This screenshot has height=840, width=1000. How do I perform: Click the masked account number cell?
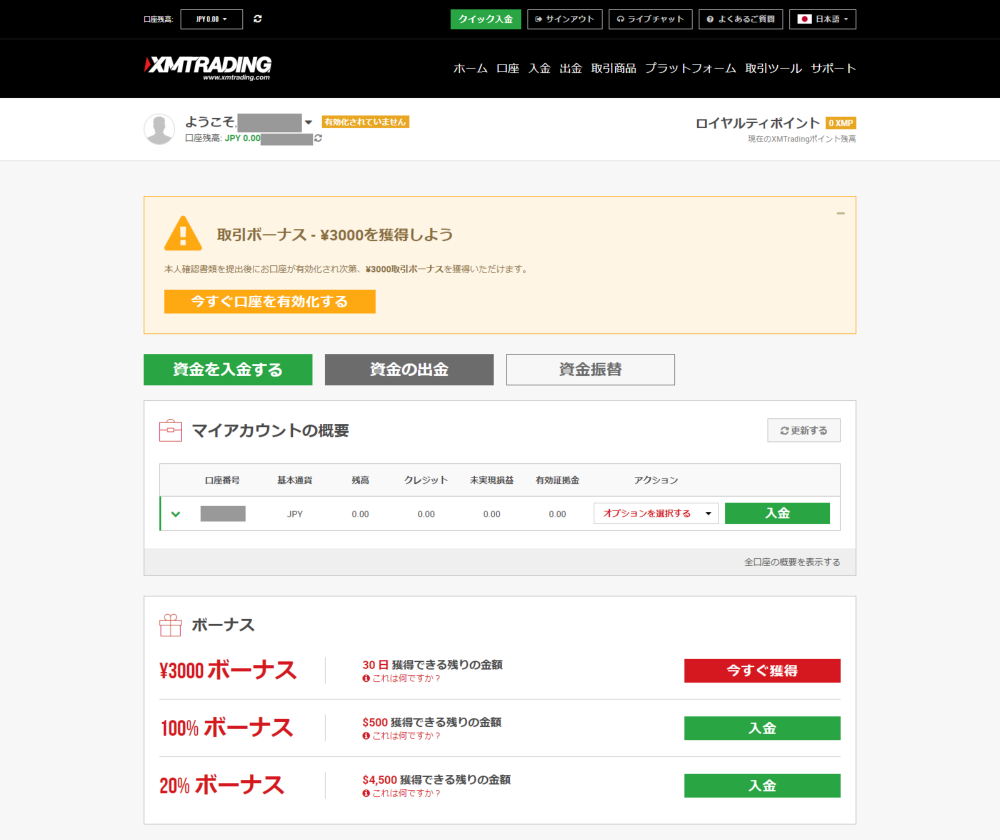223,513
